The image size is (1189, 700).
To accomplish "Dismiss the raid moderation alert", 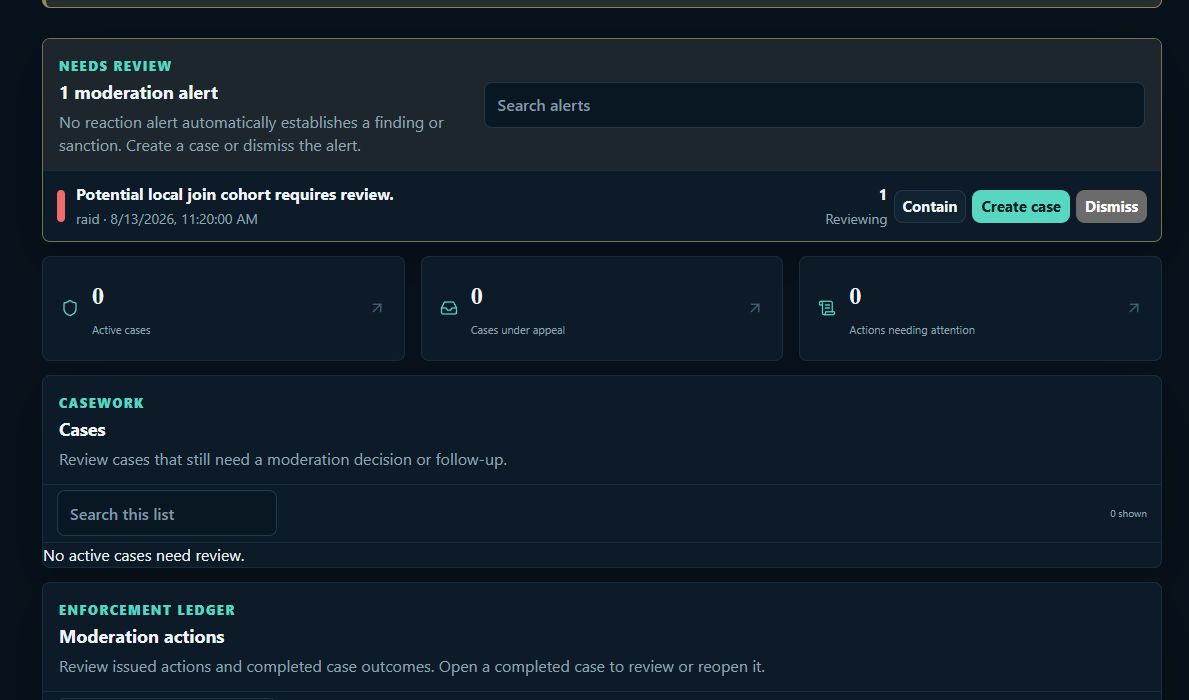I will click(1111, 206).
